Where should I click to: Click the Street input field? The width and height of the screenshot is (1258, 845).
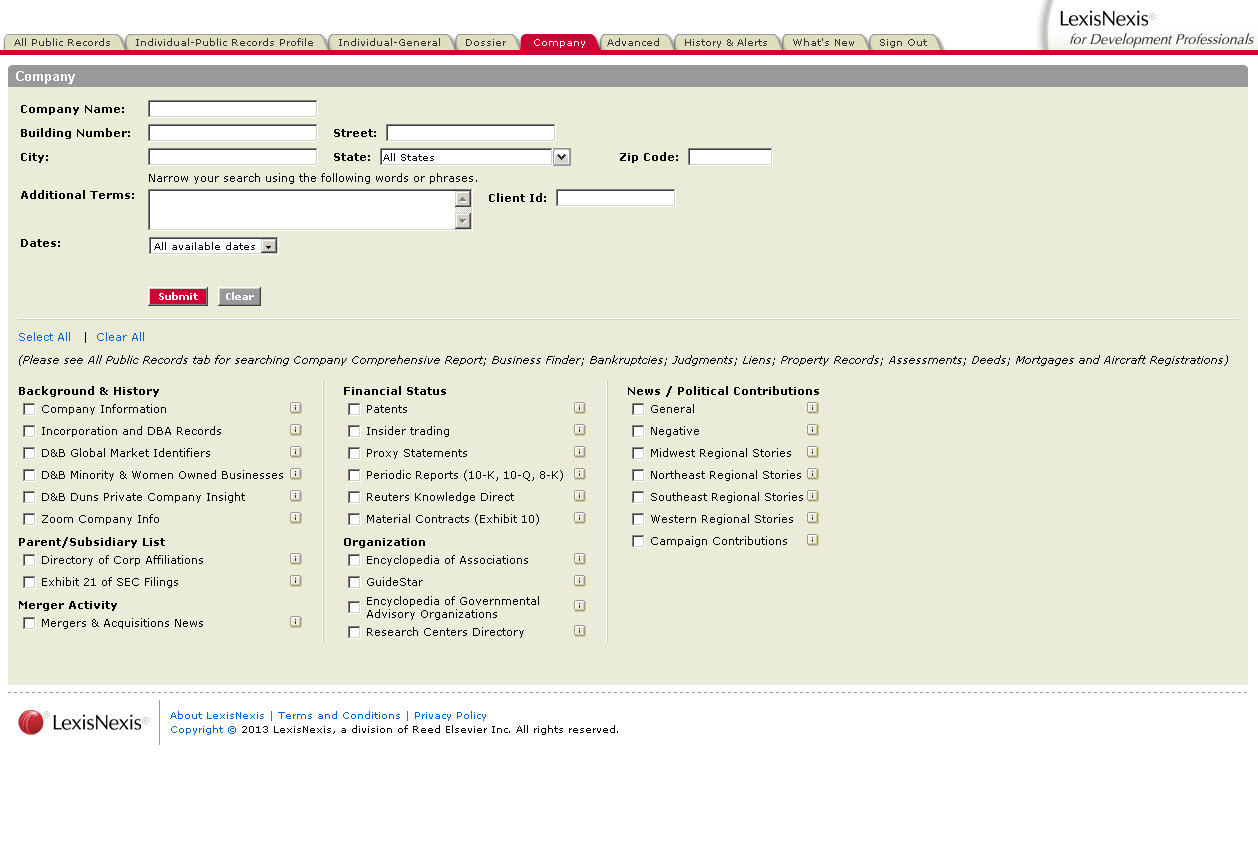click(471, 133)
